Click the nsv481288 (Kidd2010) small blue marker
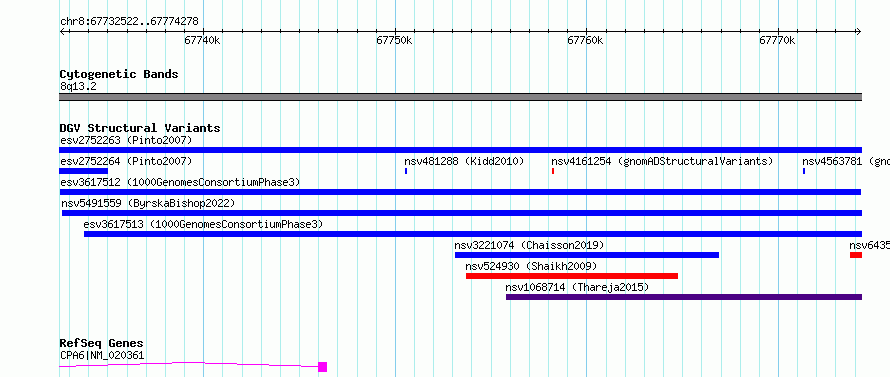The height and width of the screenshot is (377, 890). [406, 171]
